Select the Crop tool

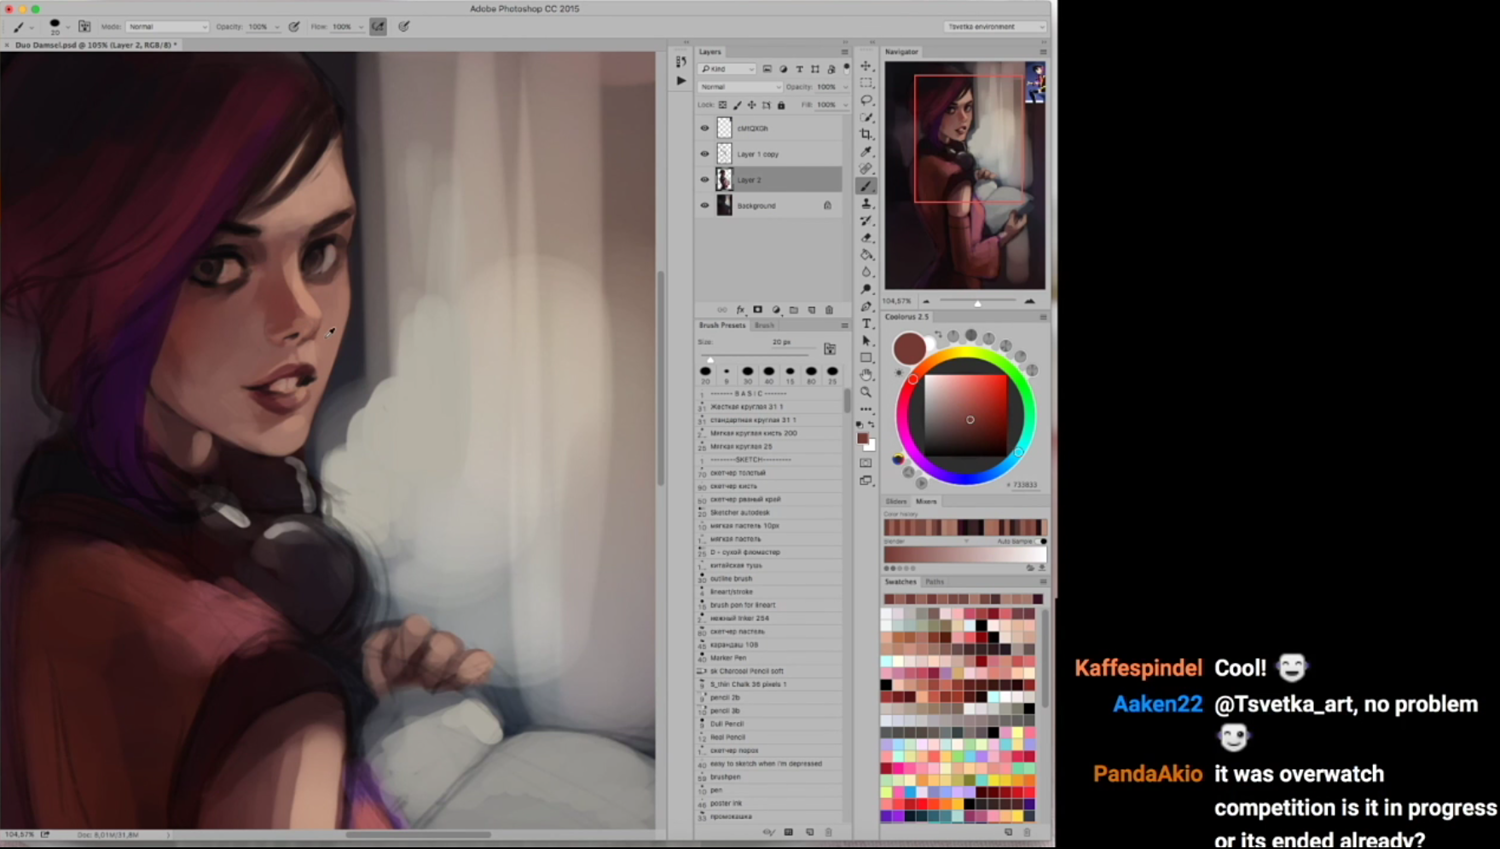point(866,134)
